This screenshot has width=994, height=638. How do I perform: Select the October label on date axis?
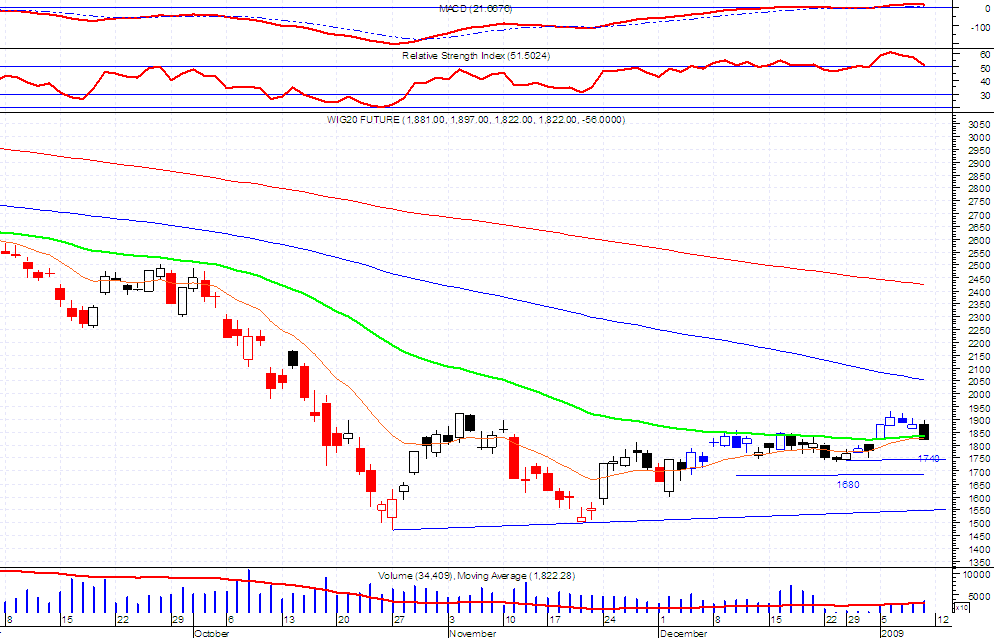(x=212, y=633)
